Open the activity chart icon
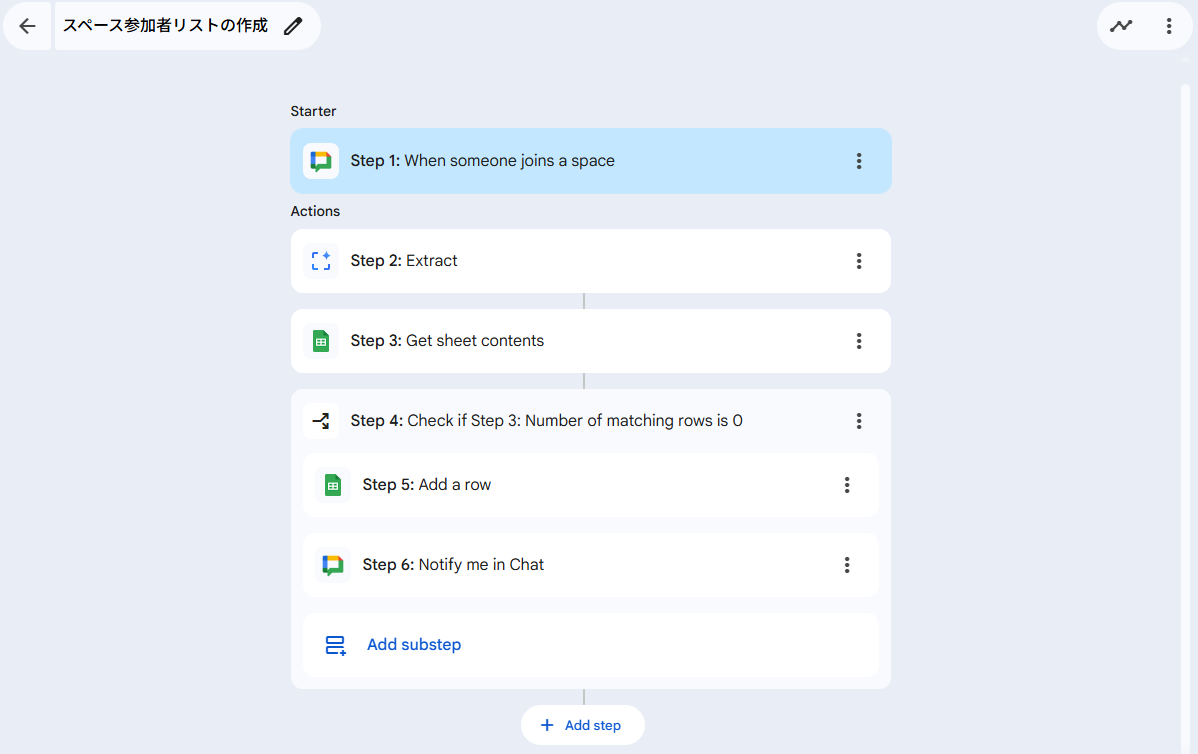This screenshot has height=754, width=1198. click(1121, 26)
